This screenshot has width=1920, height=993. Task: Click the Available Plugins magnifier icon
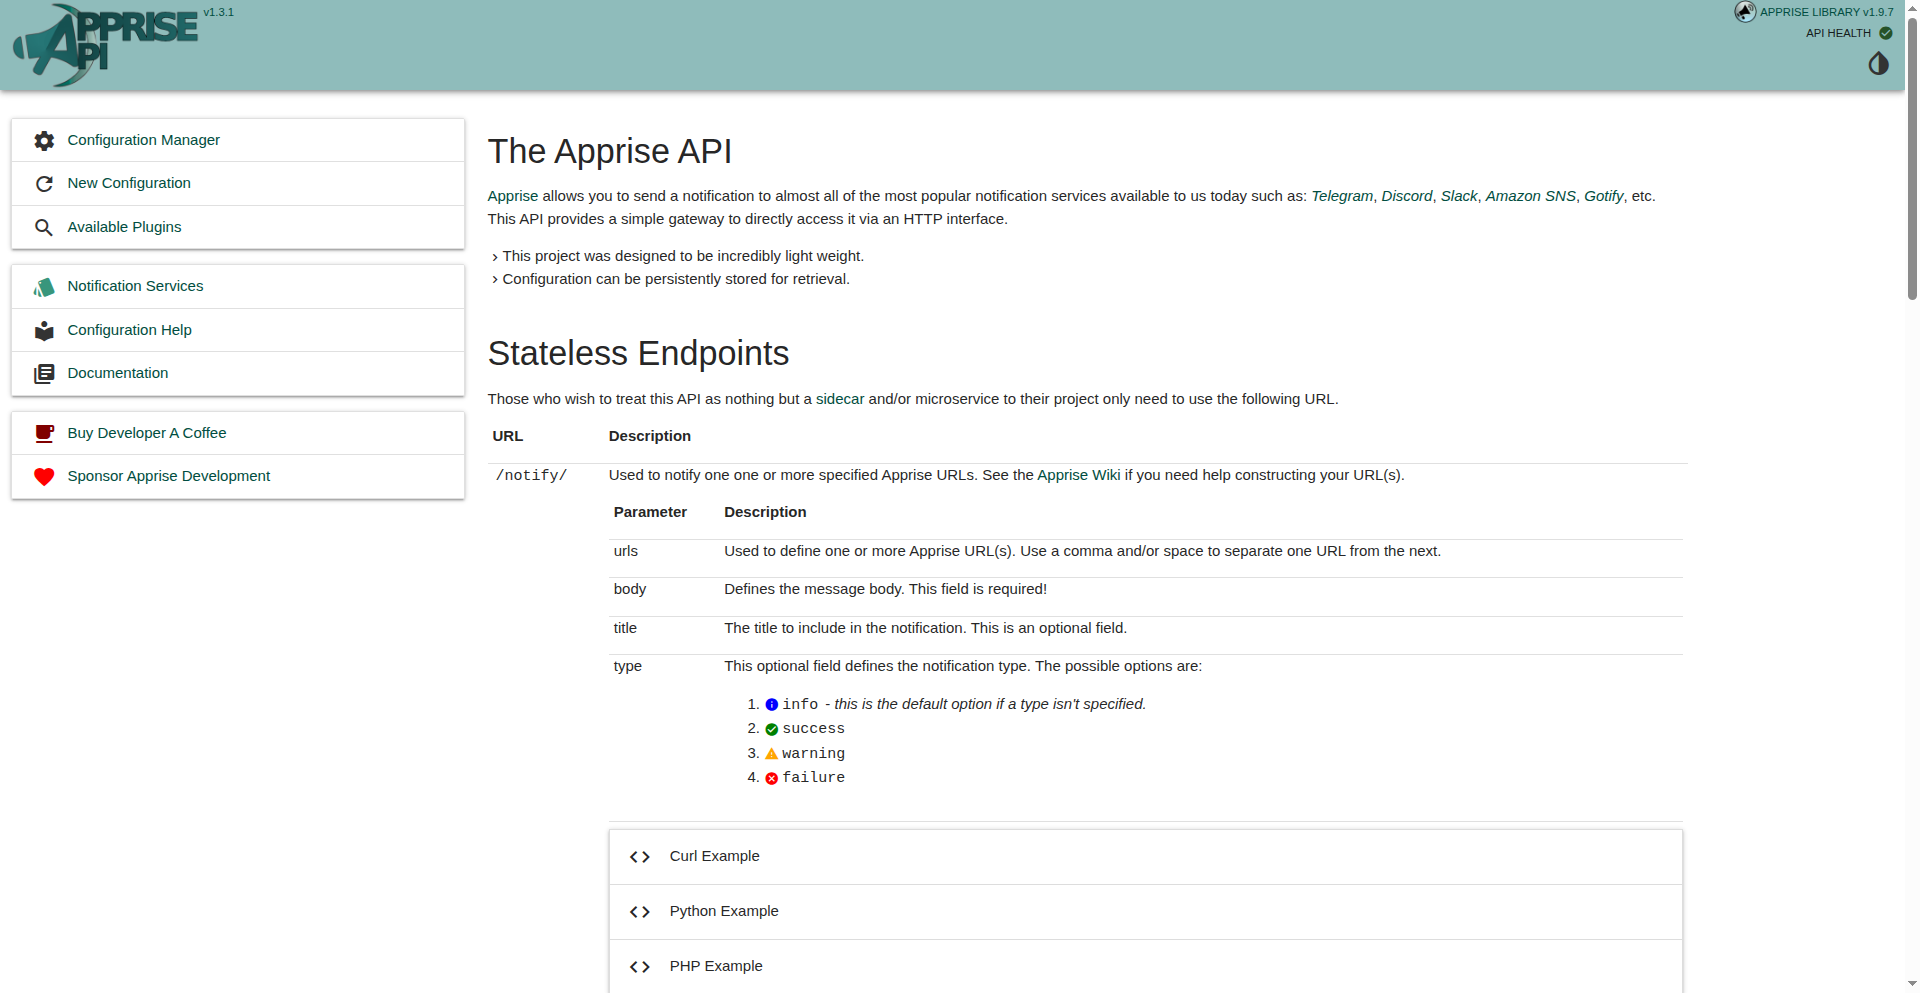[44, 228]
